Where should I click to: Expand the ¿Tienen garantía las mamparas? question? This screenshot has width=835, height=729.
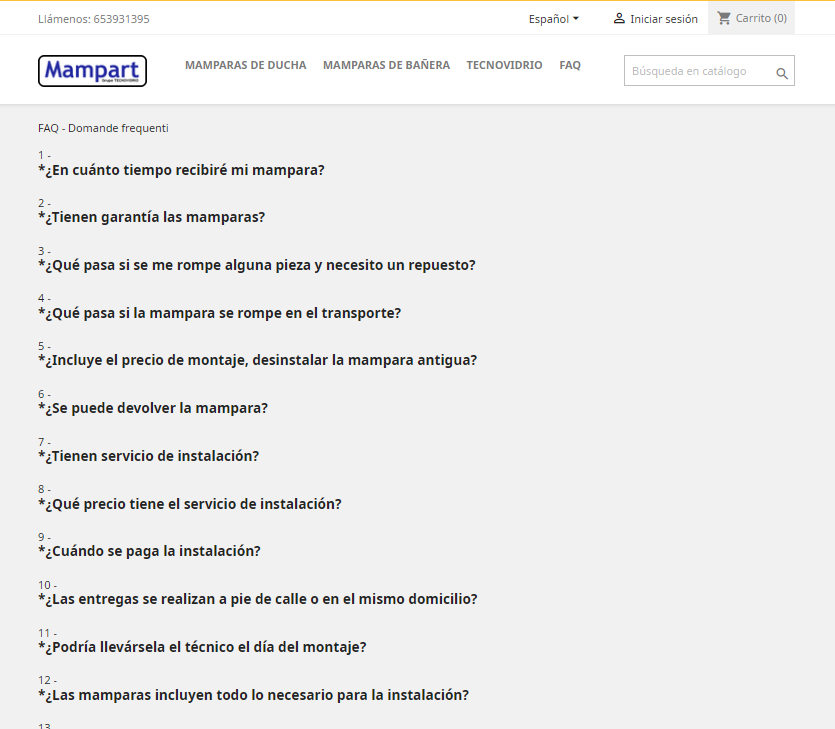pos(151,217)
